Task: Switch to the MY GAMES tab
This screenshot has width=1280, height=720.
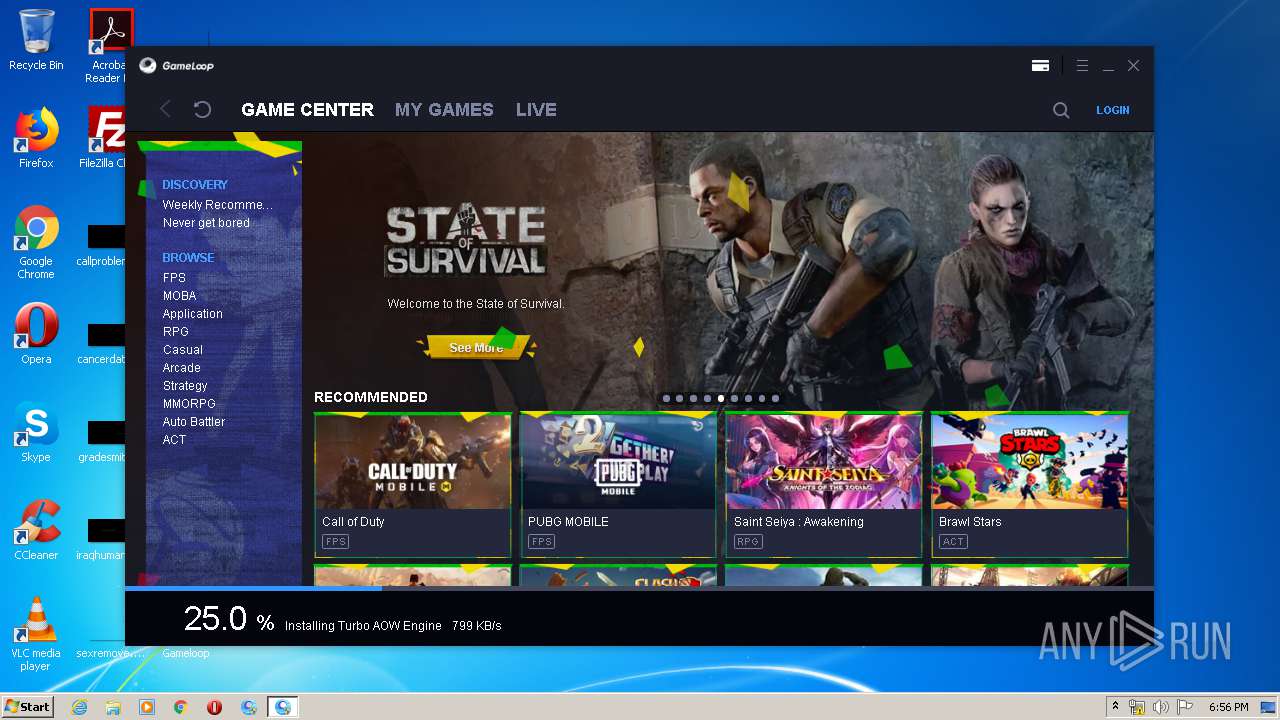Action: click(x=444, y=110)
